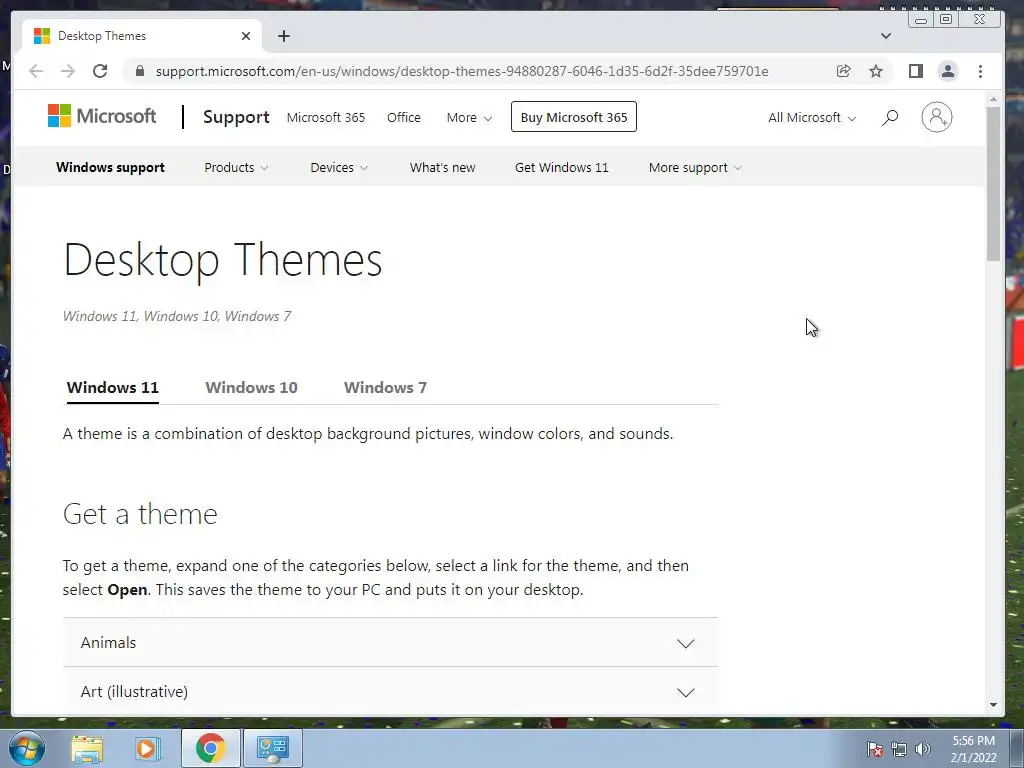Click the Microsoft logo
Image resolution: width=1024 pixels, height=768 pixels.
[x=102, y=116]
